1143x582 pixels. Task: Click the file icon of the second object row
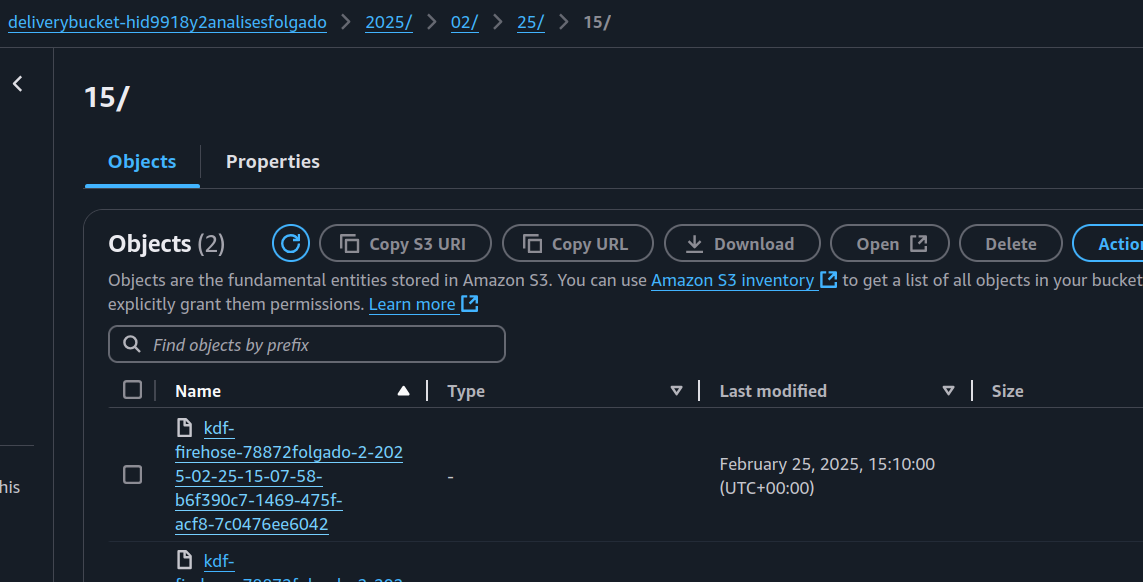click(184, 559)
